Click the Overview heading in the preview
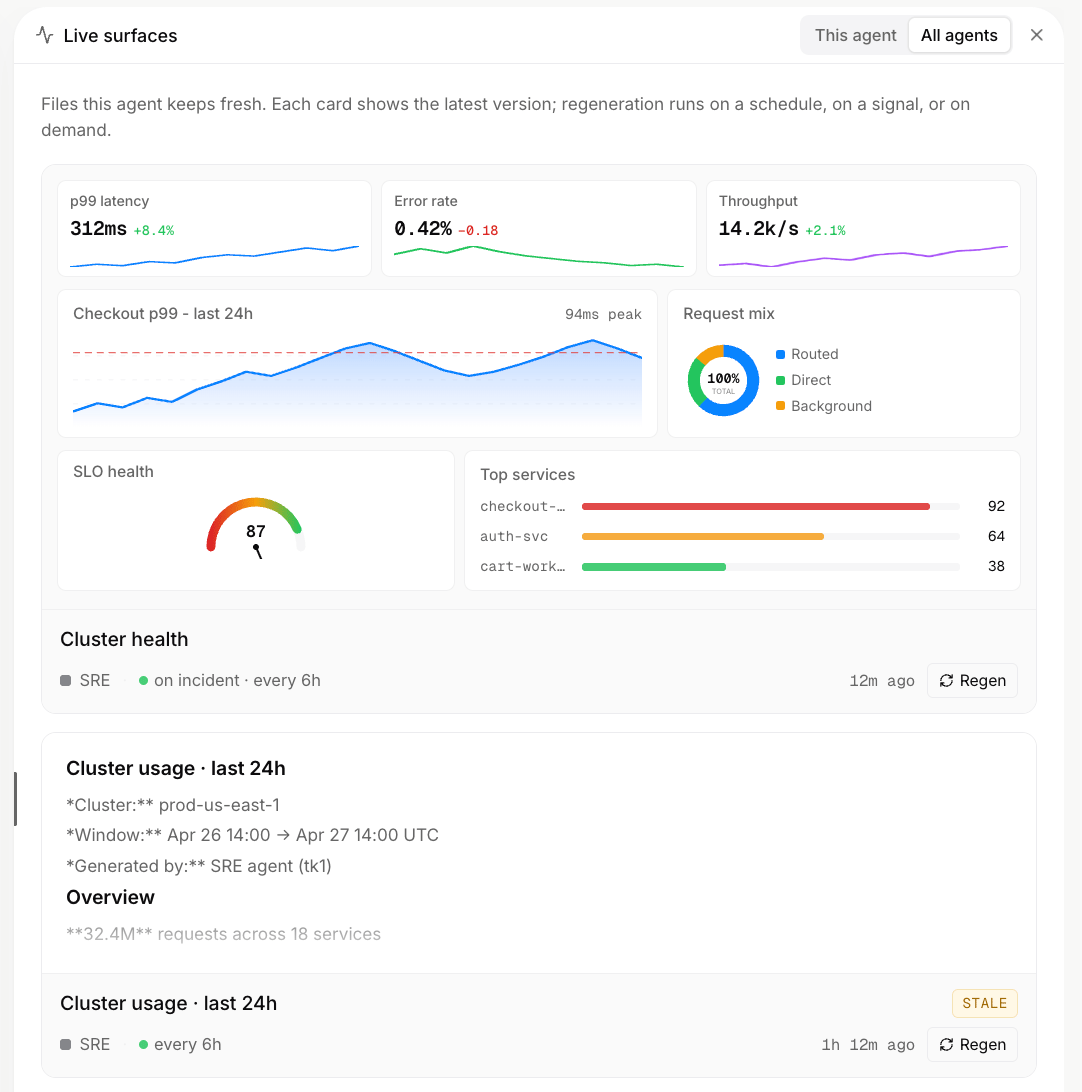 click(110, 897)
